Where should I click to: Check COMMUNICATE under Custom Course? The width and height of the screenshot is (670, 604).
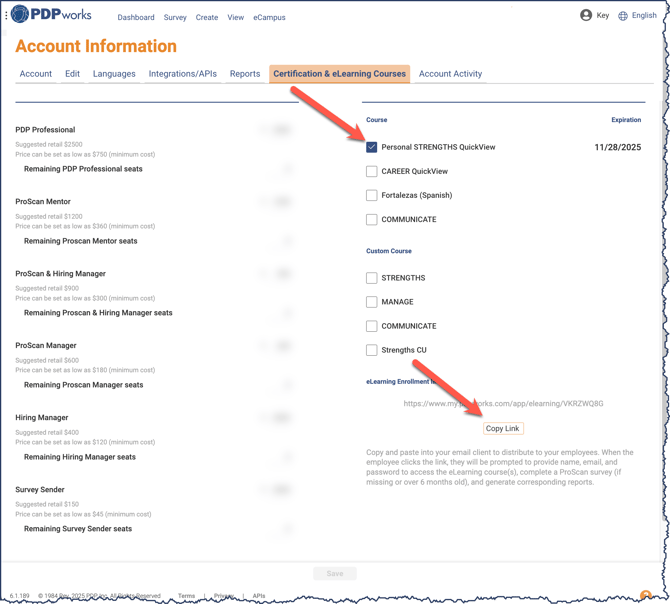(371, 326)
